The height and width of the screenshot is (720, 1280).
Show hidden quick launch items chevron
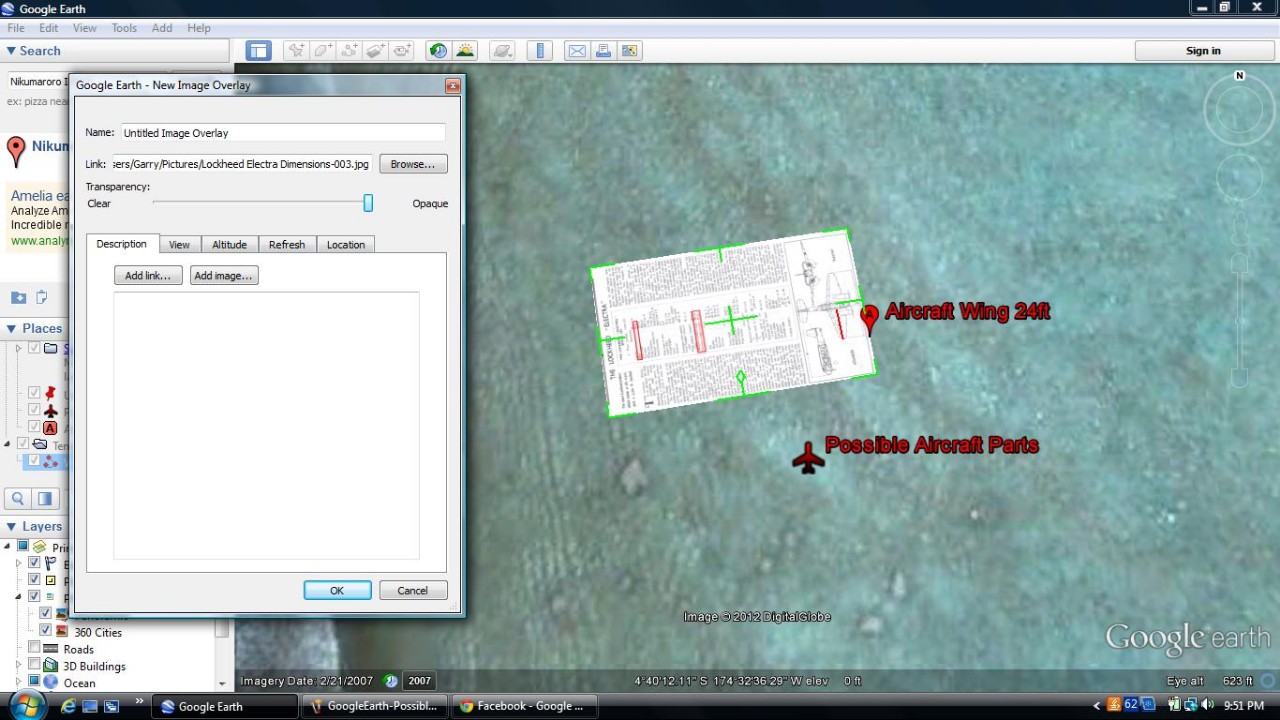[x=139, y=703]
